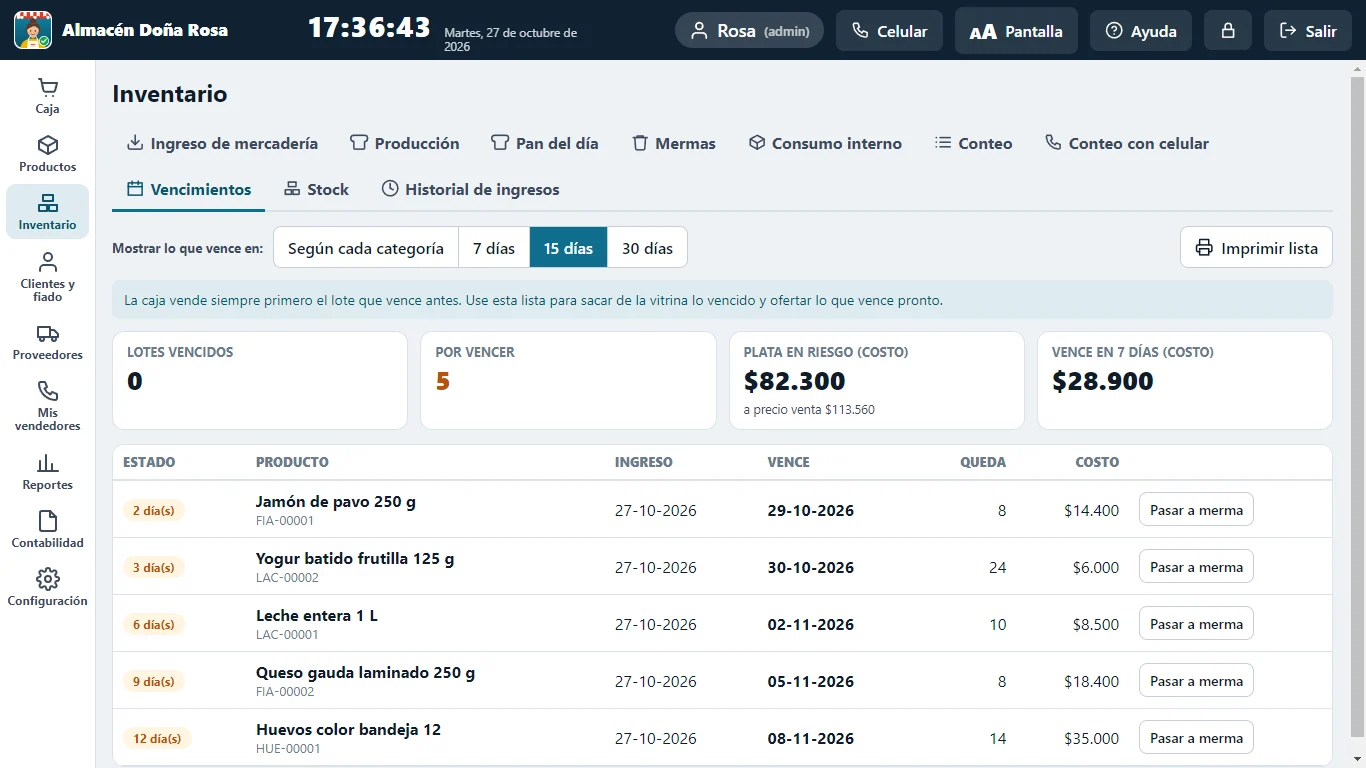
Task: Click the Salir logout button
Action: [1308, 31]
